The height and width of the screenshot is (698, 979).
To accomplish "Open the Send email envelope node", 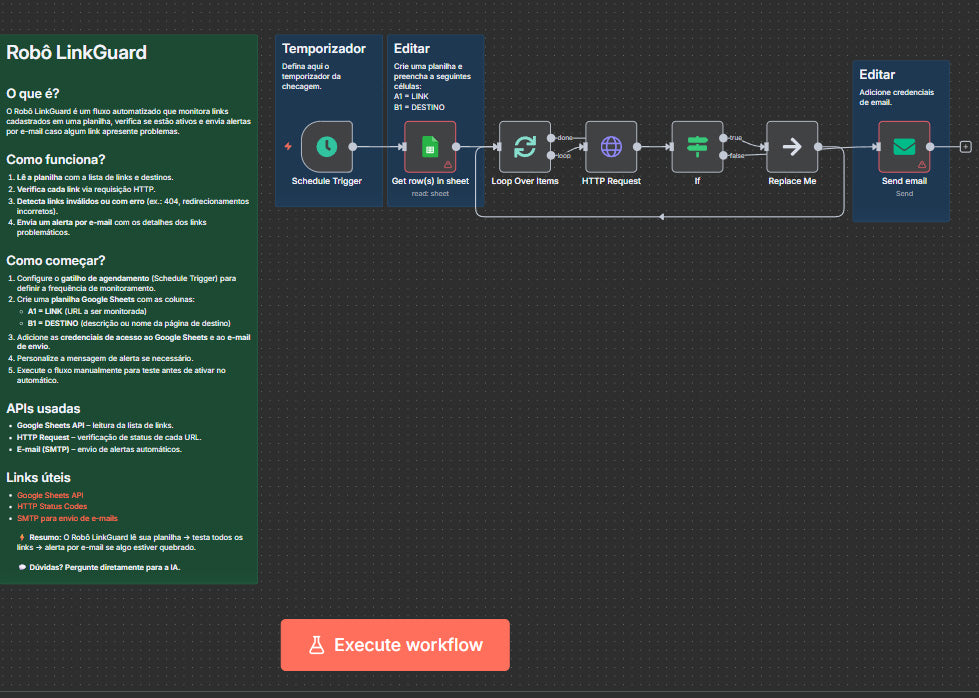I will pyautogui.click(x=903, y=147).
